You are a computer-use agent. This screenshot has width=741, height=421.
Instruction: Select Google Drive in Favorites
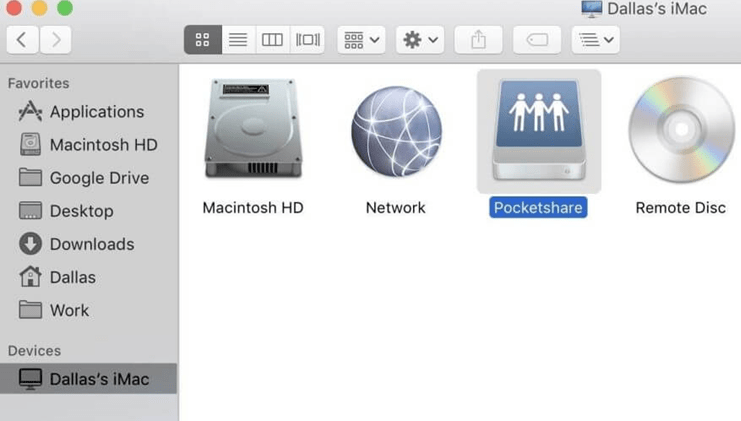(98, 178)
